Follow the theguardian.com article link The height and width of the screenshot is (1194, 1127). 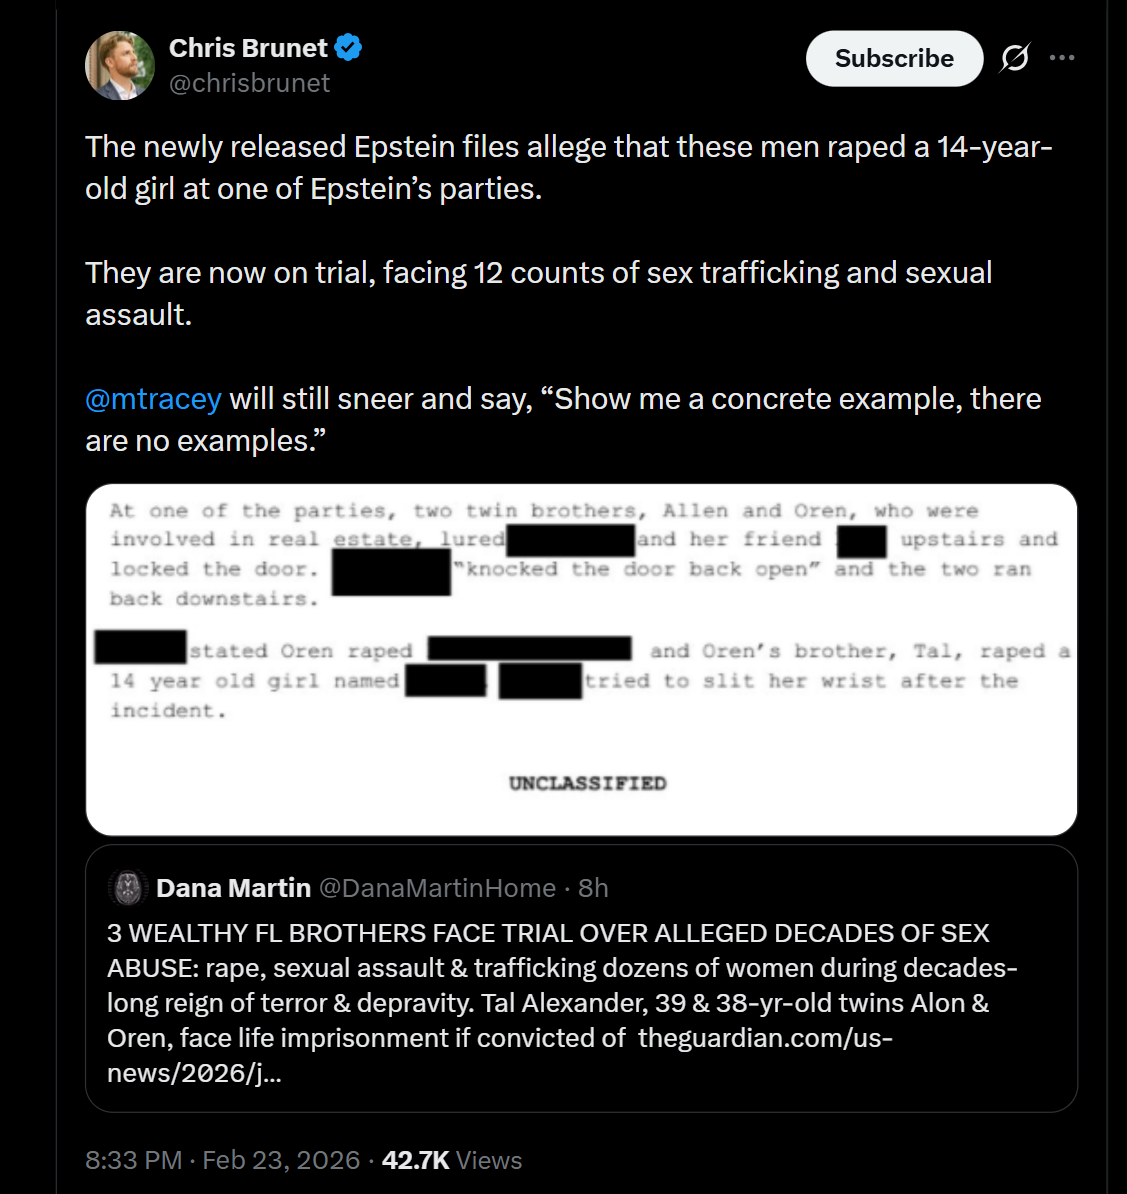click(764, 1038)
